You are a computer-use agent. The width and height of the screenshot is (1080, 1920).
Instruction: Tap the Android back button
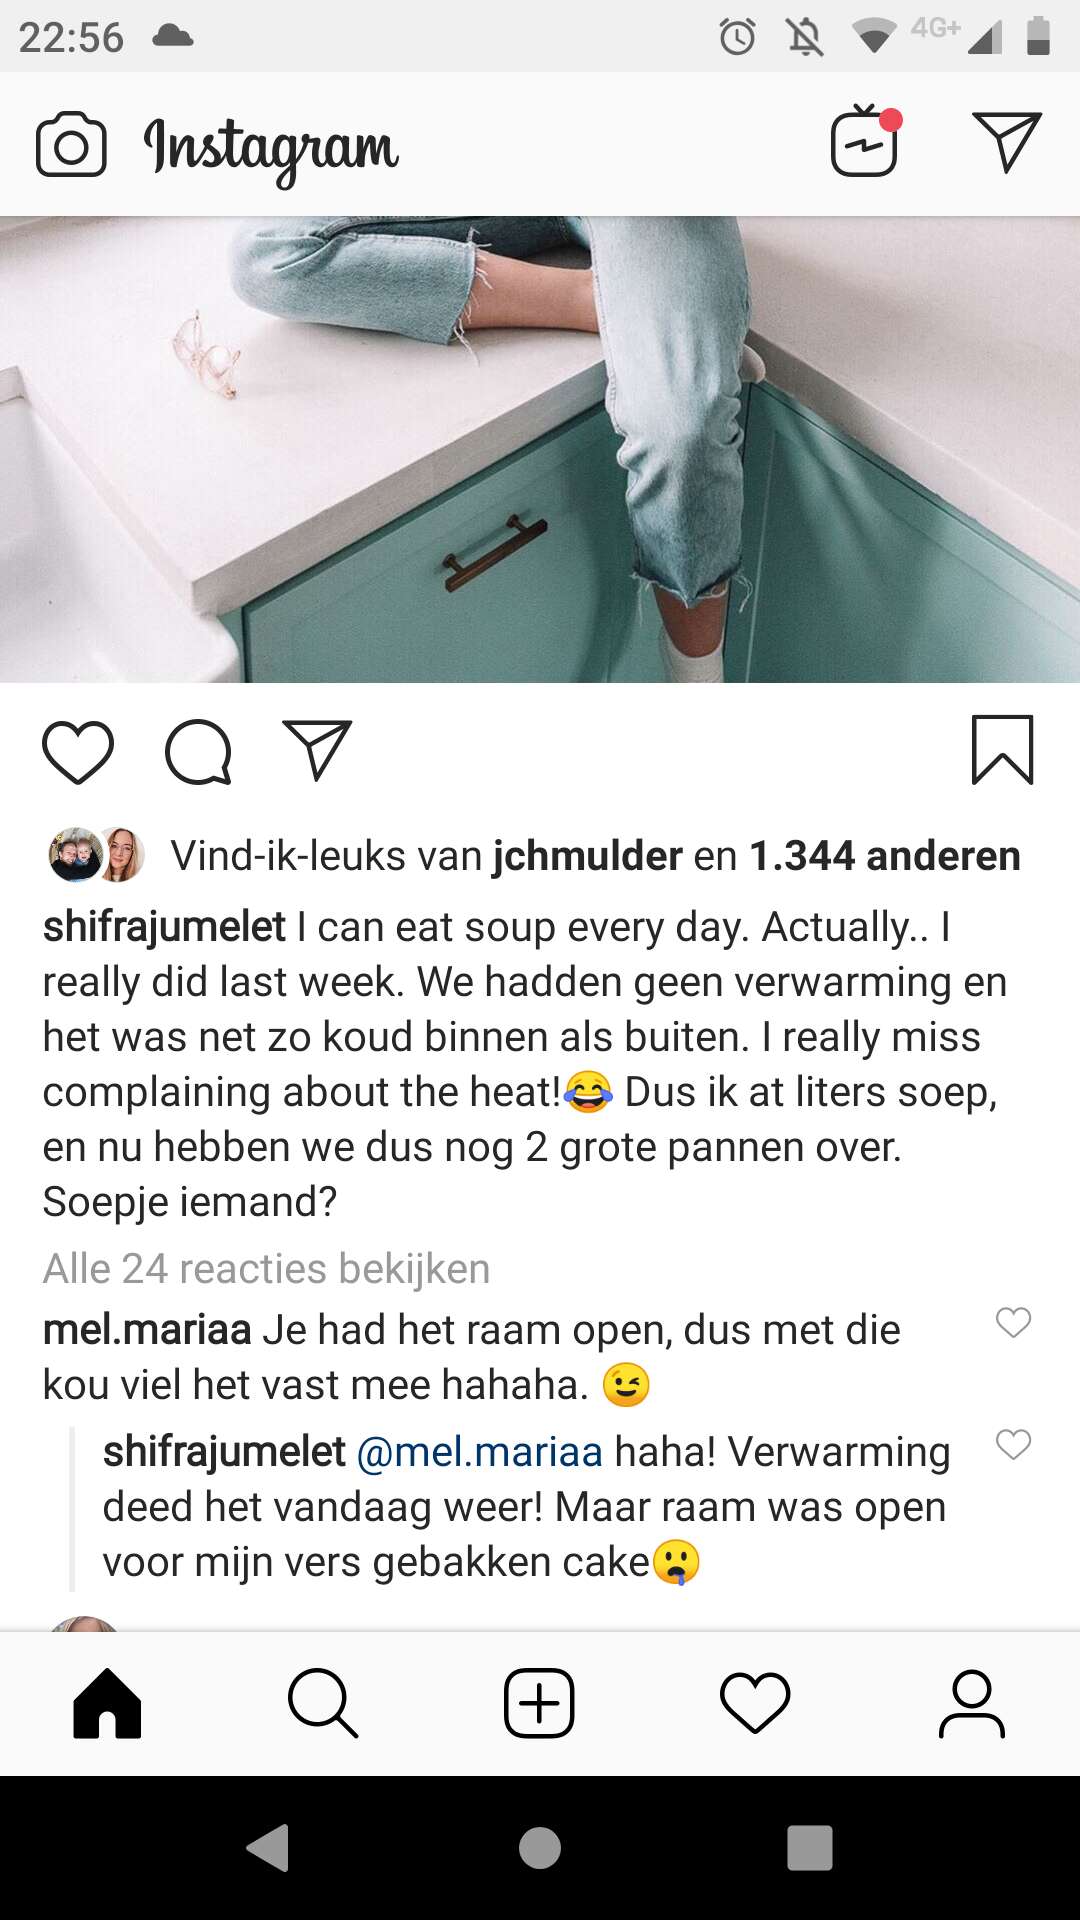(x=268, y=1847)
